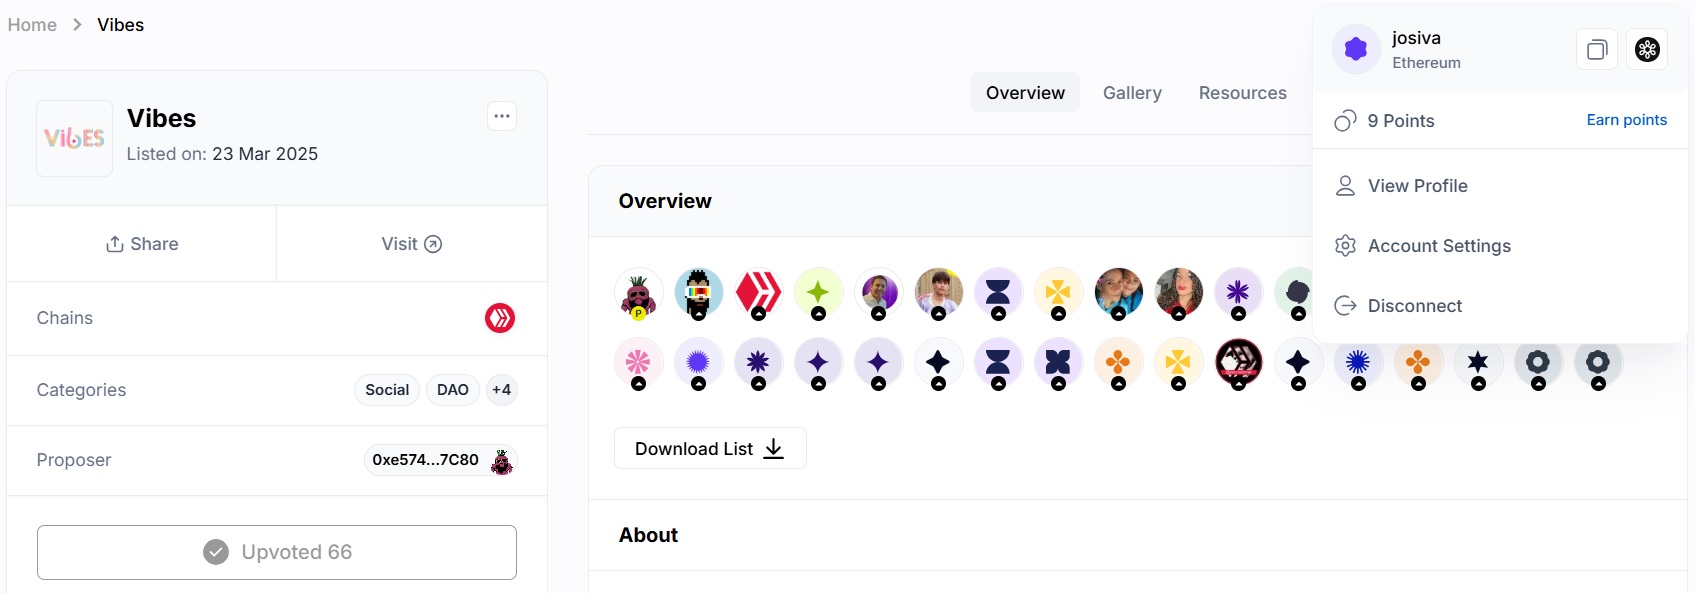Click the About section heading
This screenshot has height=593, width=1695.
pos(648,535)
